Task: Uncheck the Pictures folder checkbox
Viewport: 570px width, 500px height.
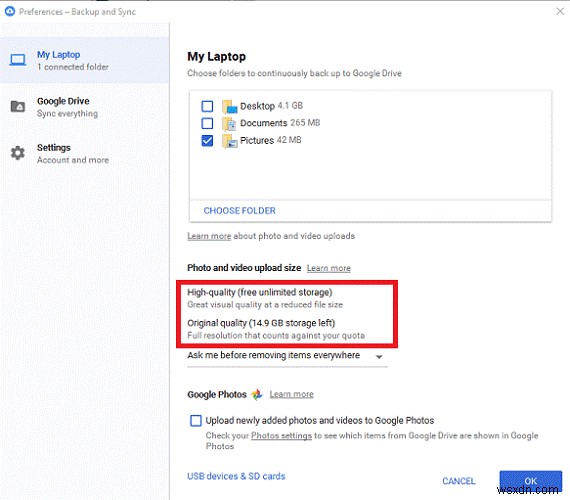Action: pyautogui.click(x=207, y=141)
